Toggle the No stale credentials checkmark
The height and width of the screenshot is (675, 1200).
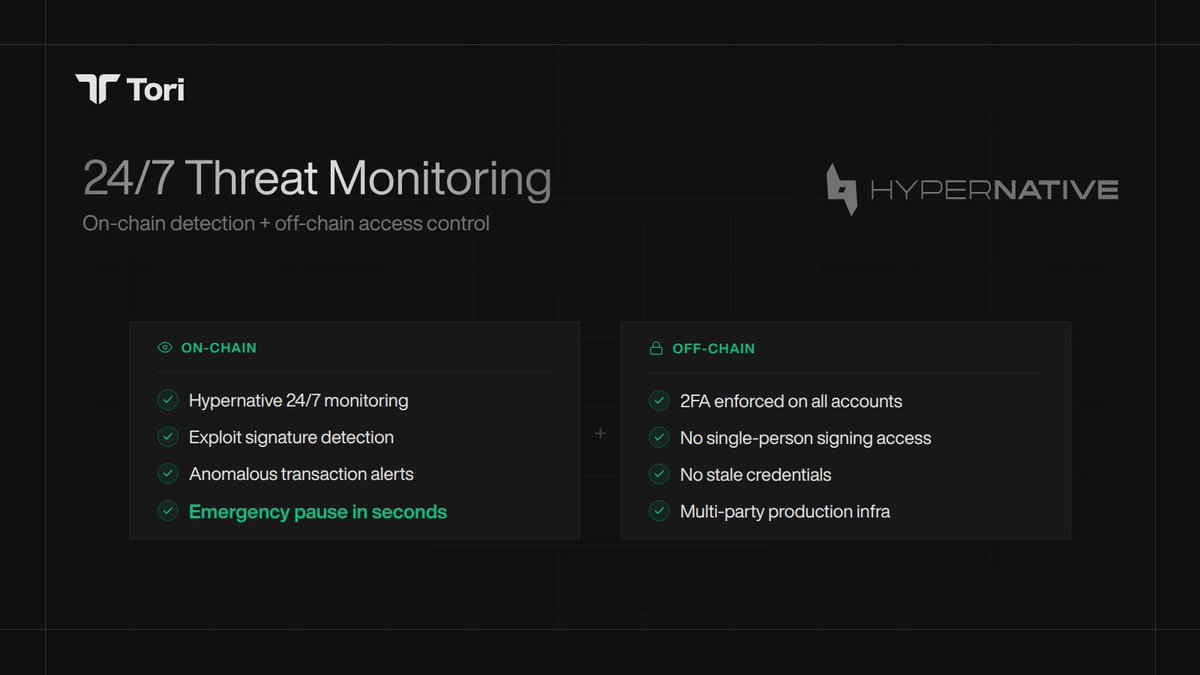click(659, 474)
